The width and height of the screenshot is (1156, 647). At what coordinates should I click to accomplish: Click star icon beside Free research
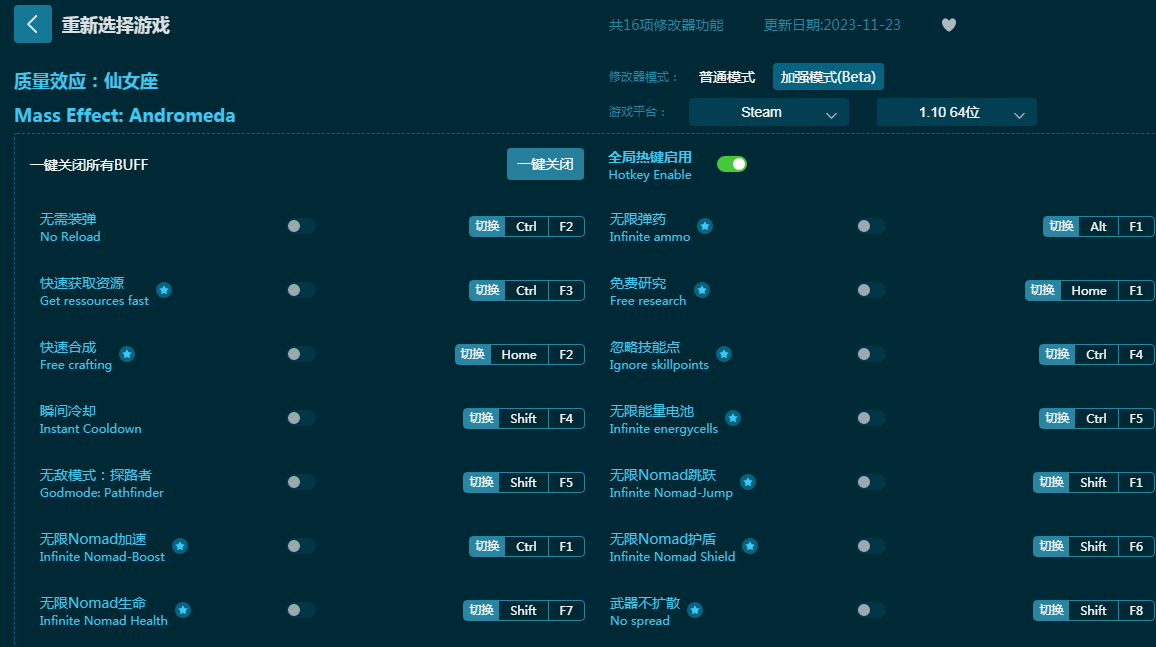[702, 290]
